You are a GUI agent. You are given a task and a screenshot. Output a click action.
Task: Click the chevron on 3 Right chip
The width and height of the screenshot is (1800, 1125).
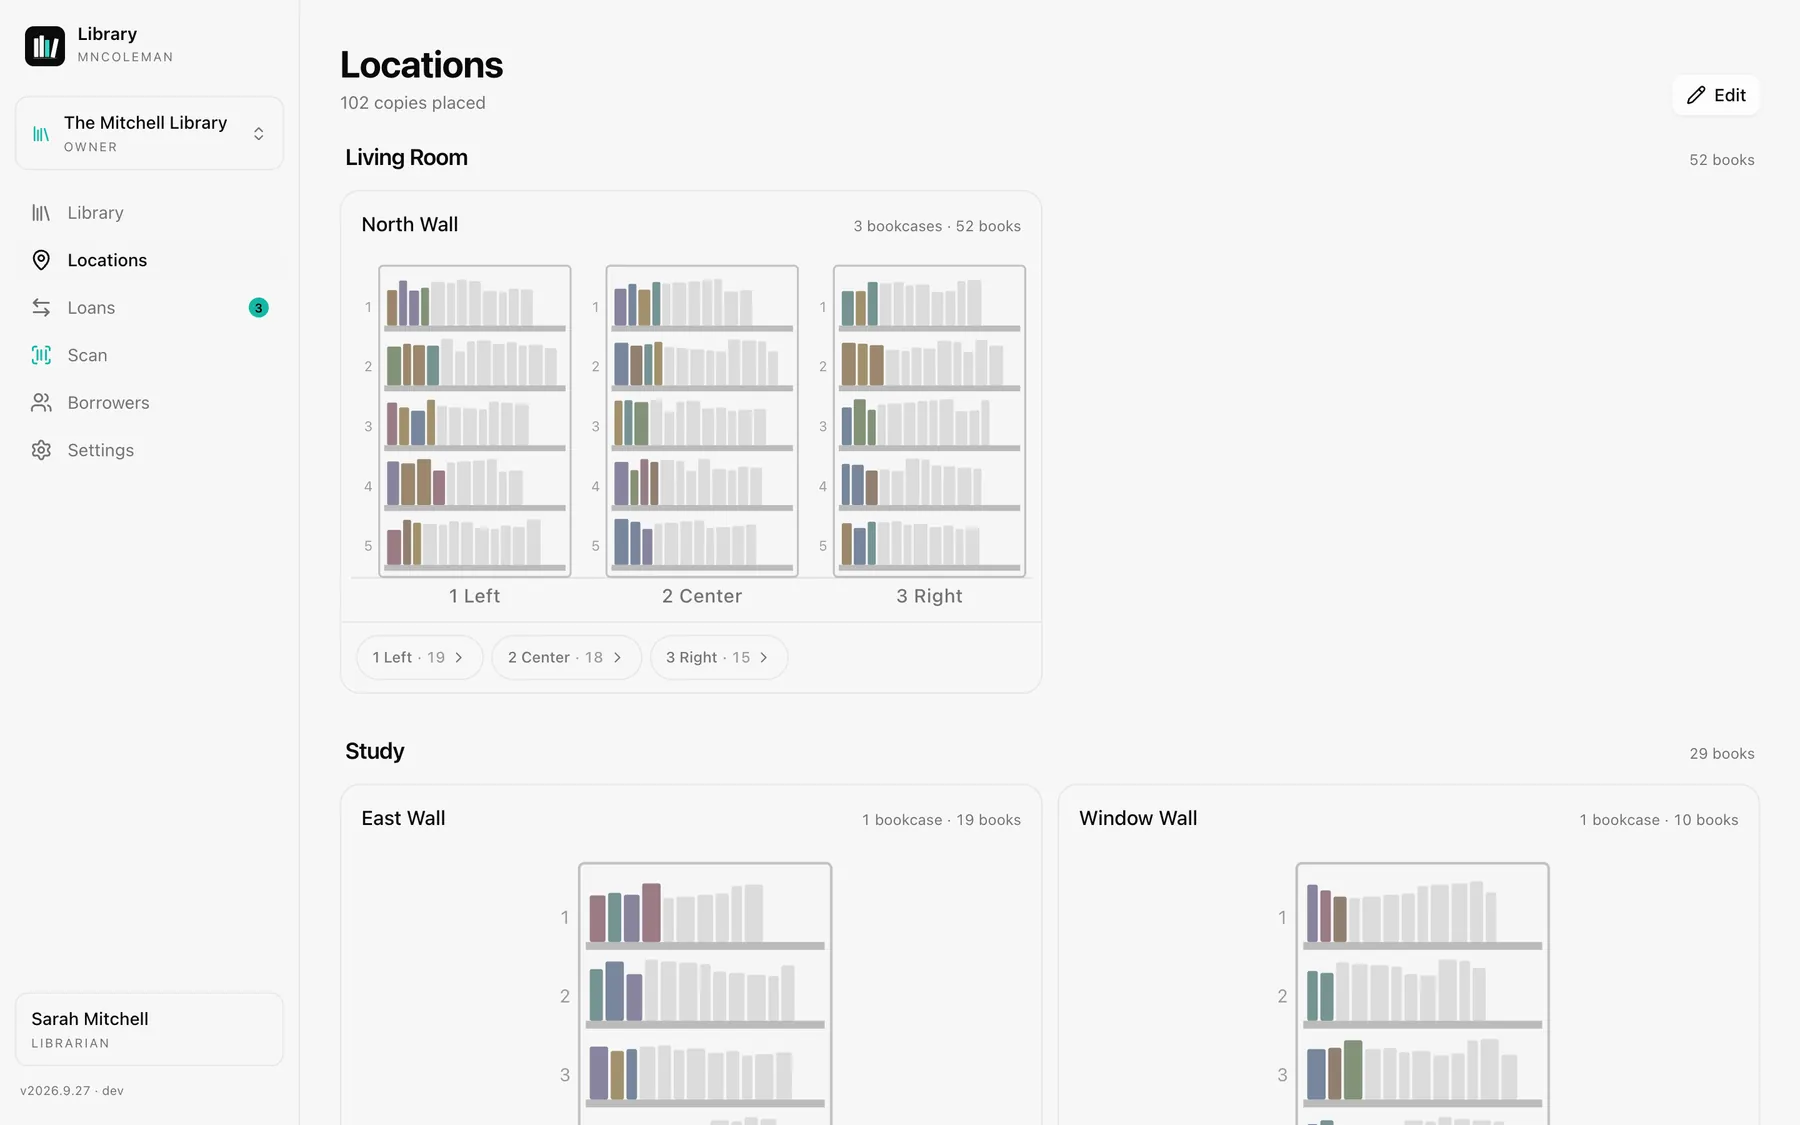point(764,658)
